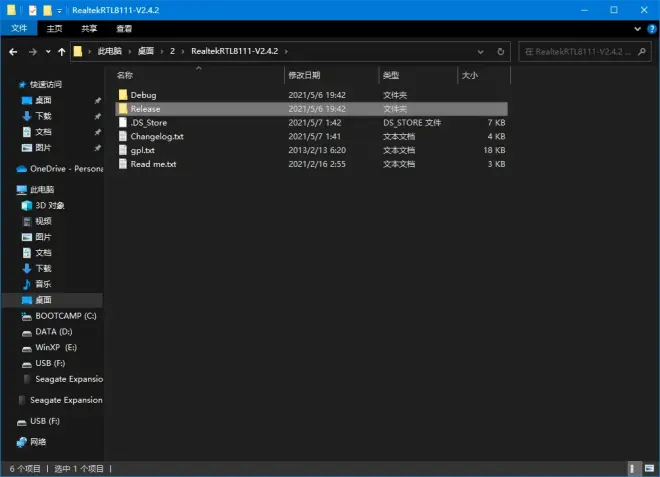Screen dimensions: 660x477
Task: Select the gpl.txt file icon
Action: coord(122,150)
